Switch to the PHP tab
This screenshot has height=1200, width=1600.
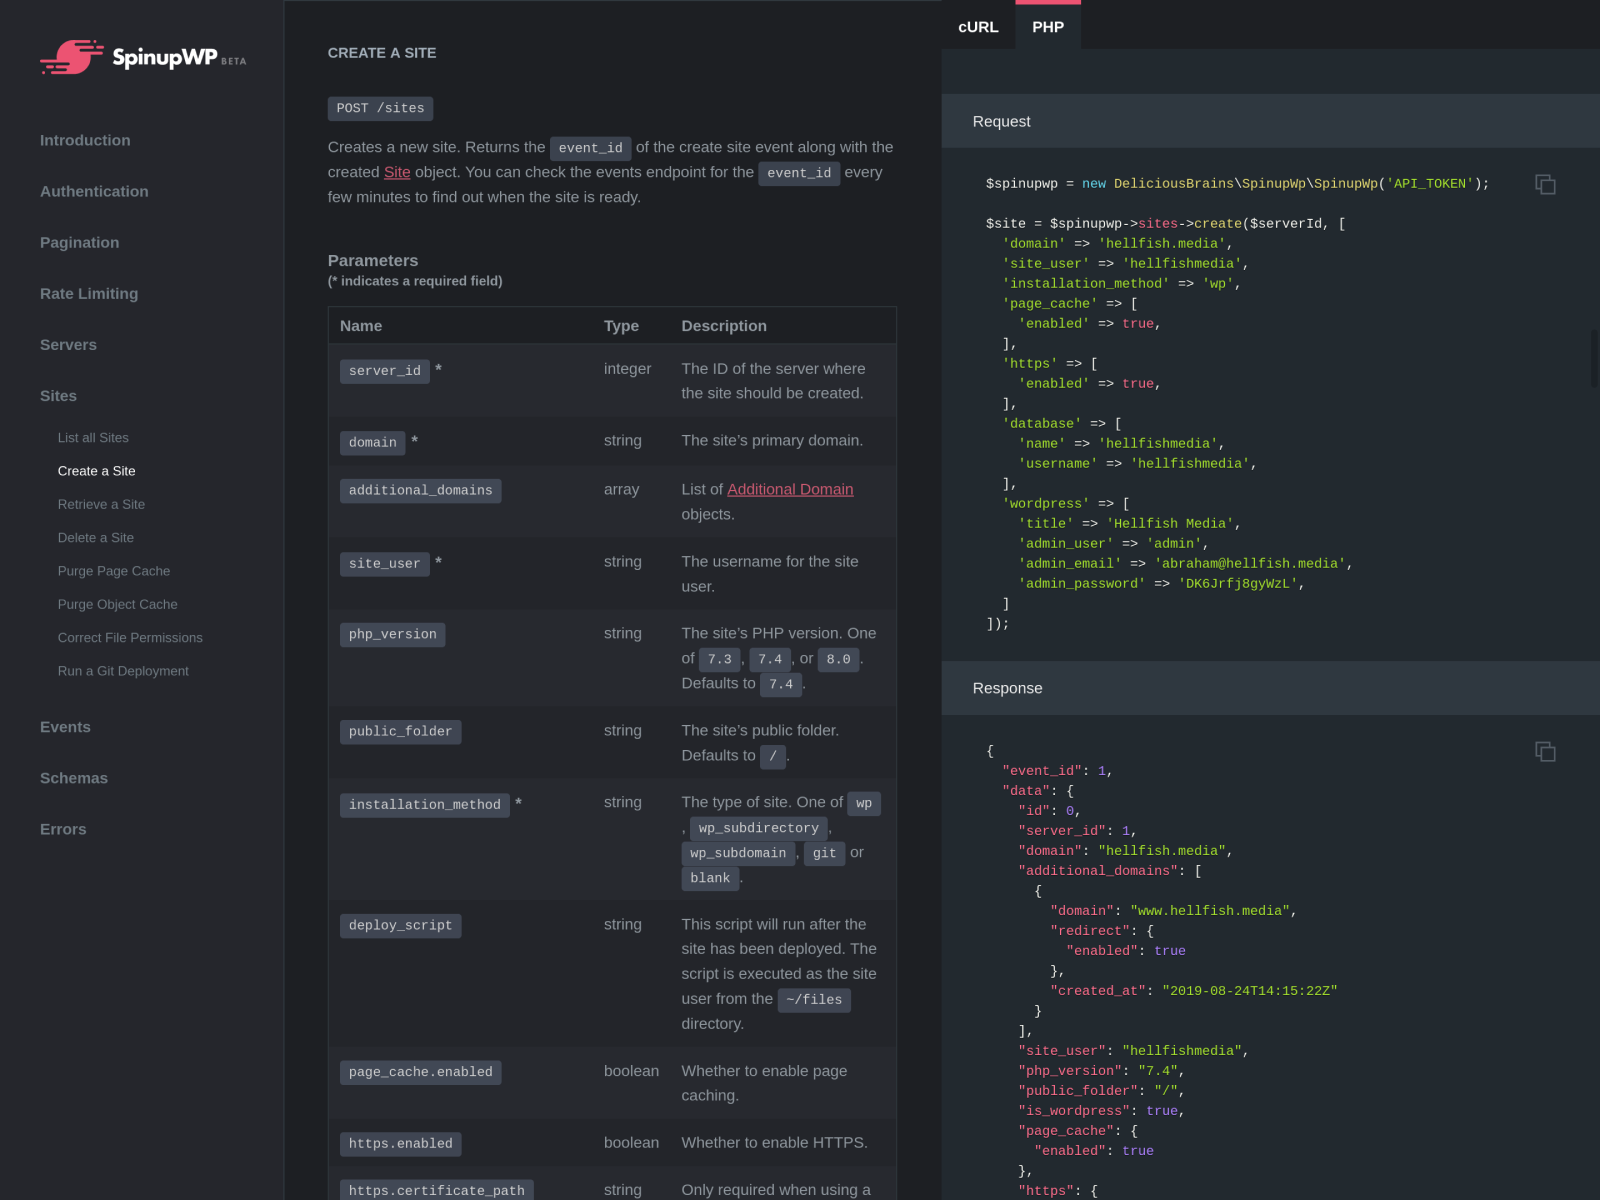(1048, 27)
